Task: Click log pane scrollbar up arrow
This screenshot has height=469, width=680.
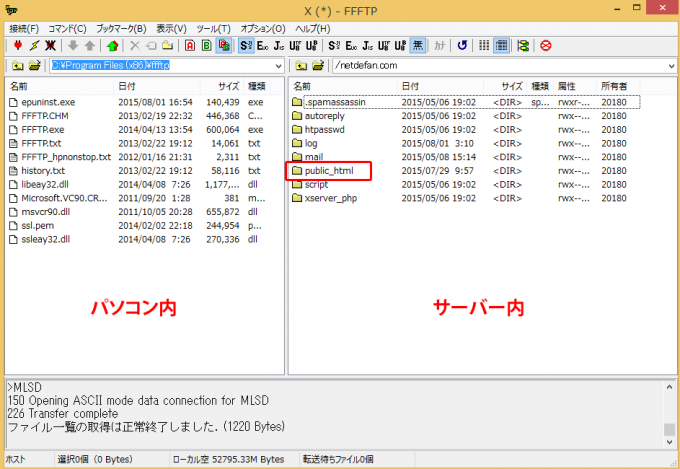Action: coord(670,386)
